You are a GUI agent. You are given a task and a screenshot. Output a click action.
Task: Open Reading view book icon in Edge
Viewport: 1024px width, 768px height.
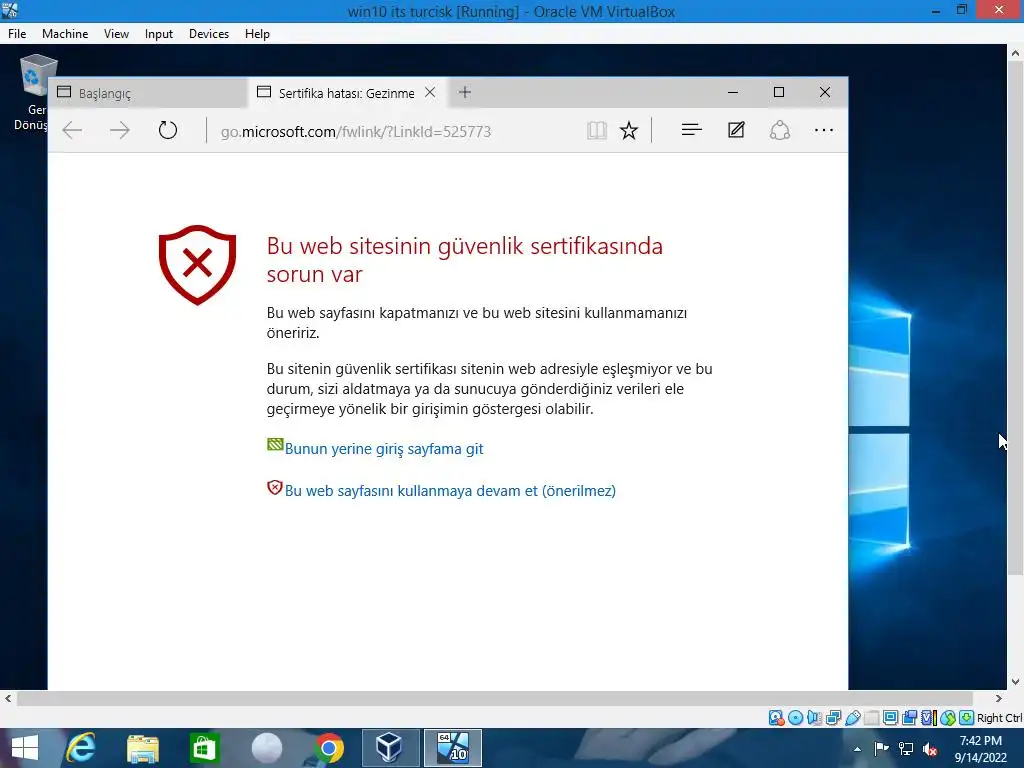click(596, 131)
